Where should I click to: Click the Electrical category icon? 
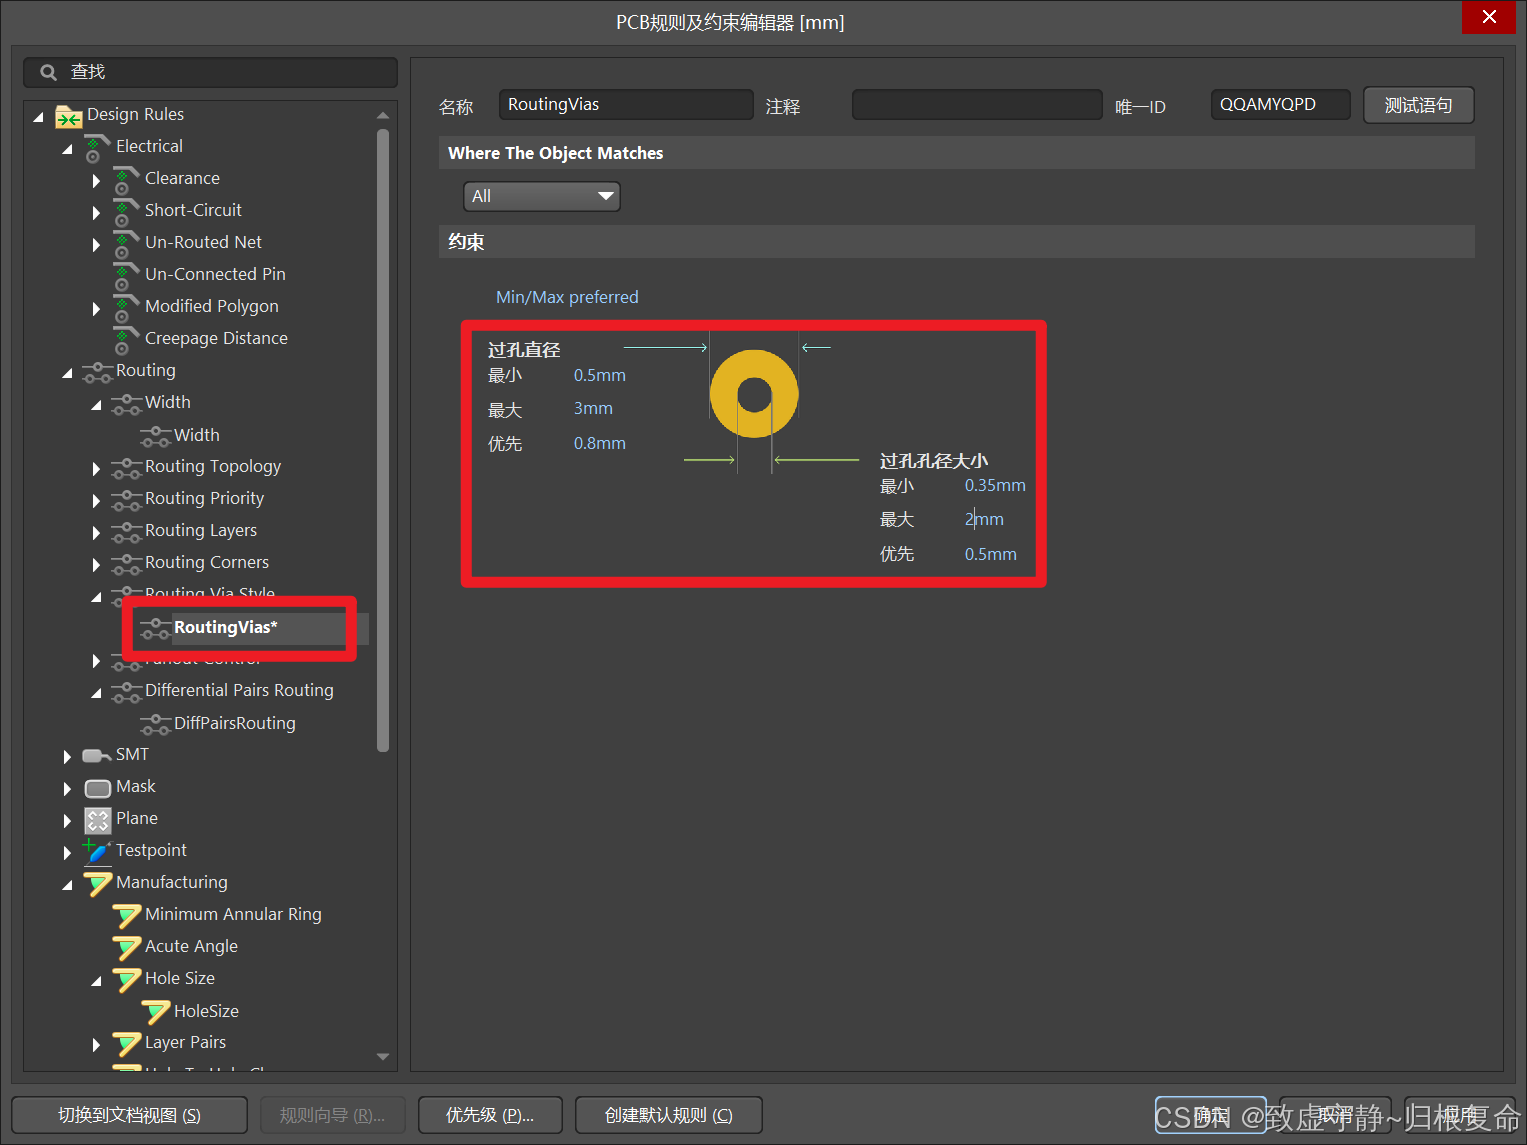coord(97,148)
